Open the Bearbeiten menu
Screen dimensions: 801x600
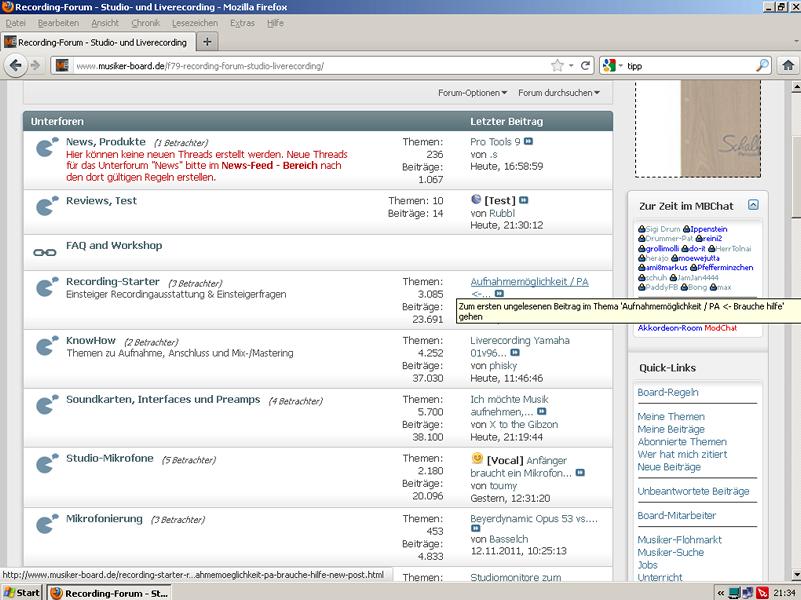[x=58, y=23]
